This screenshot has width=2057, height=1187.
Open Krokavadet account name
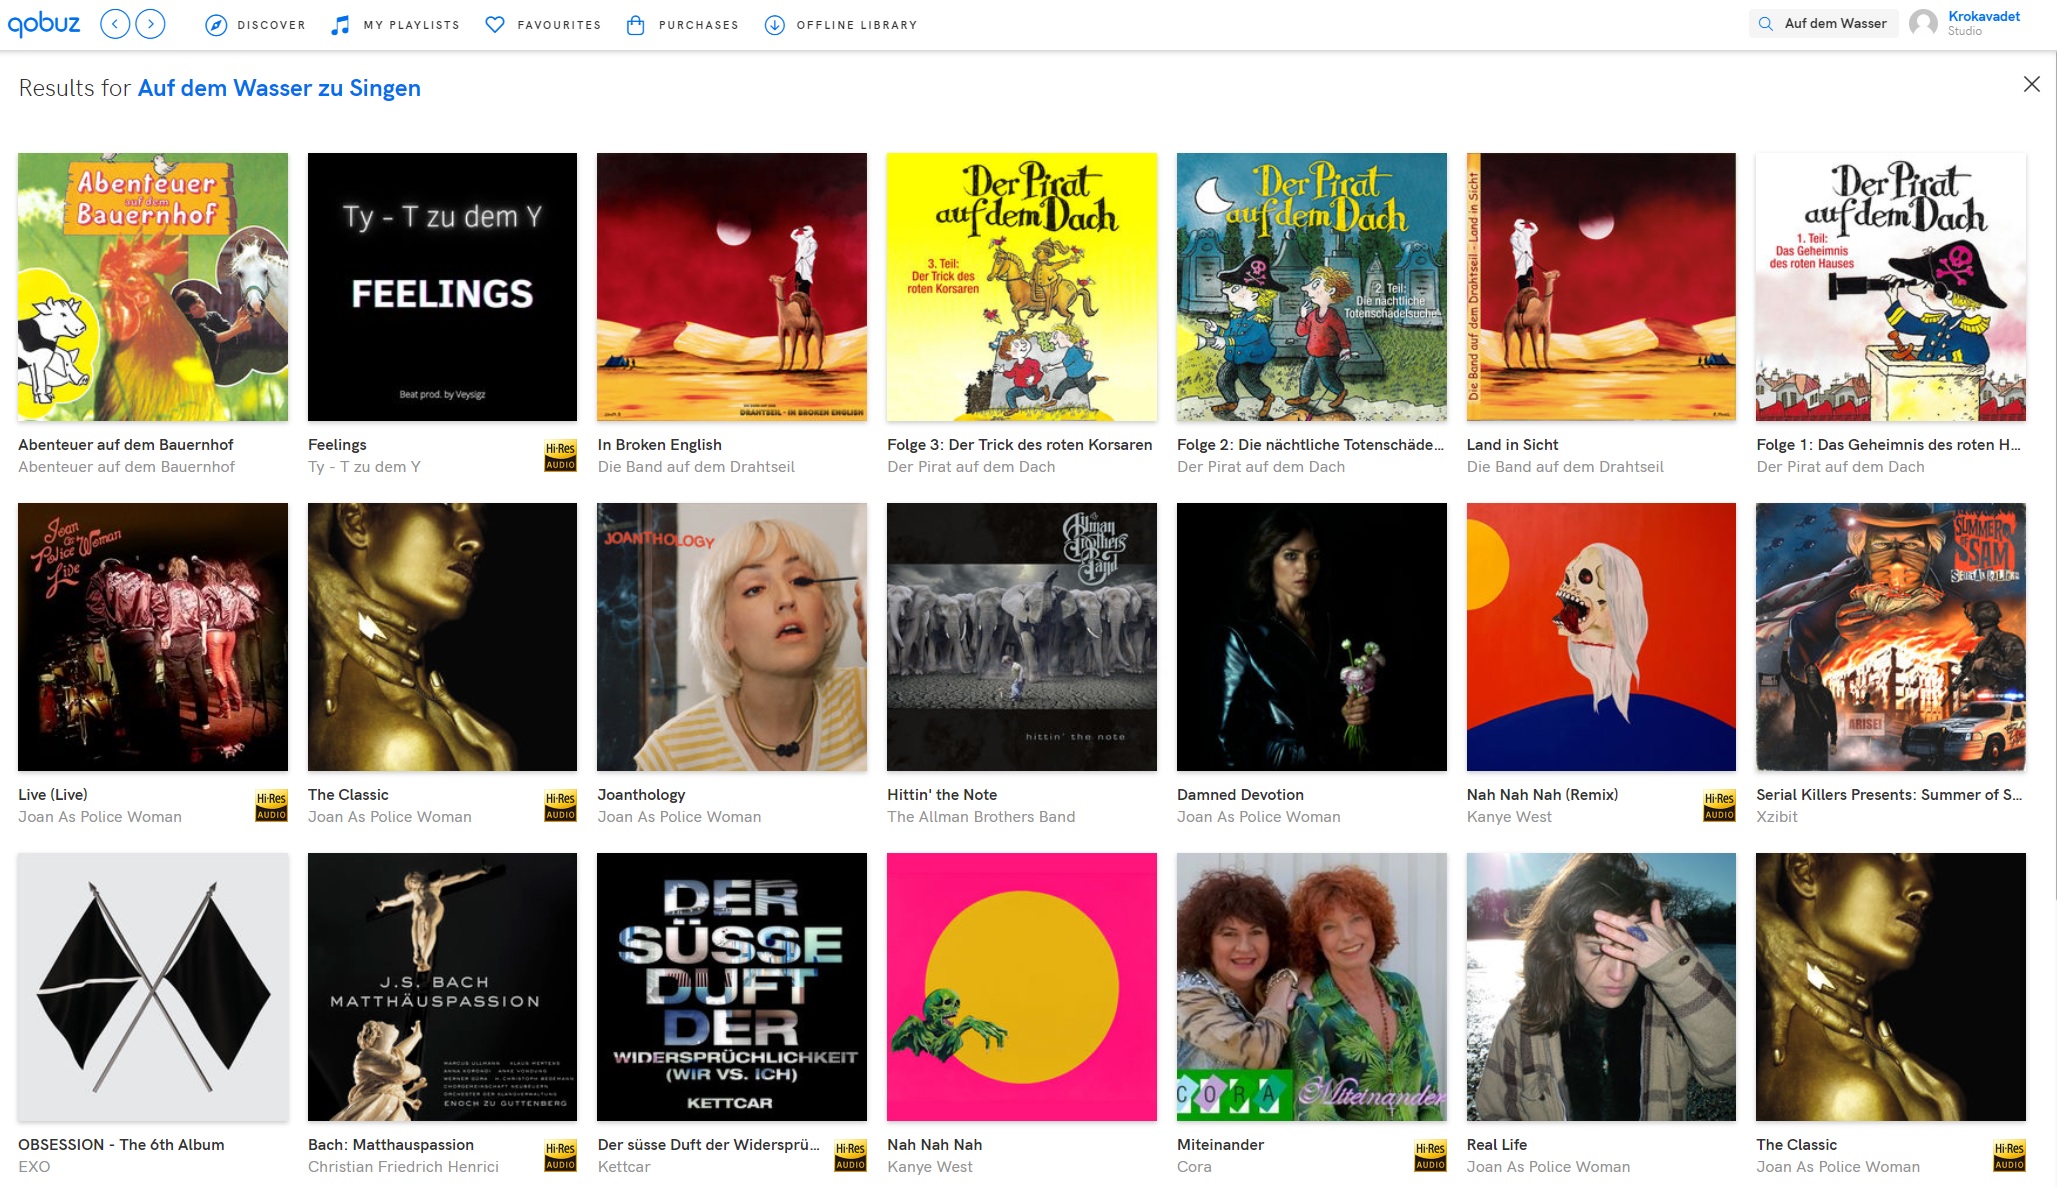coord(1983,16)
